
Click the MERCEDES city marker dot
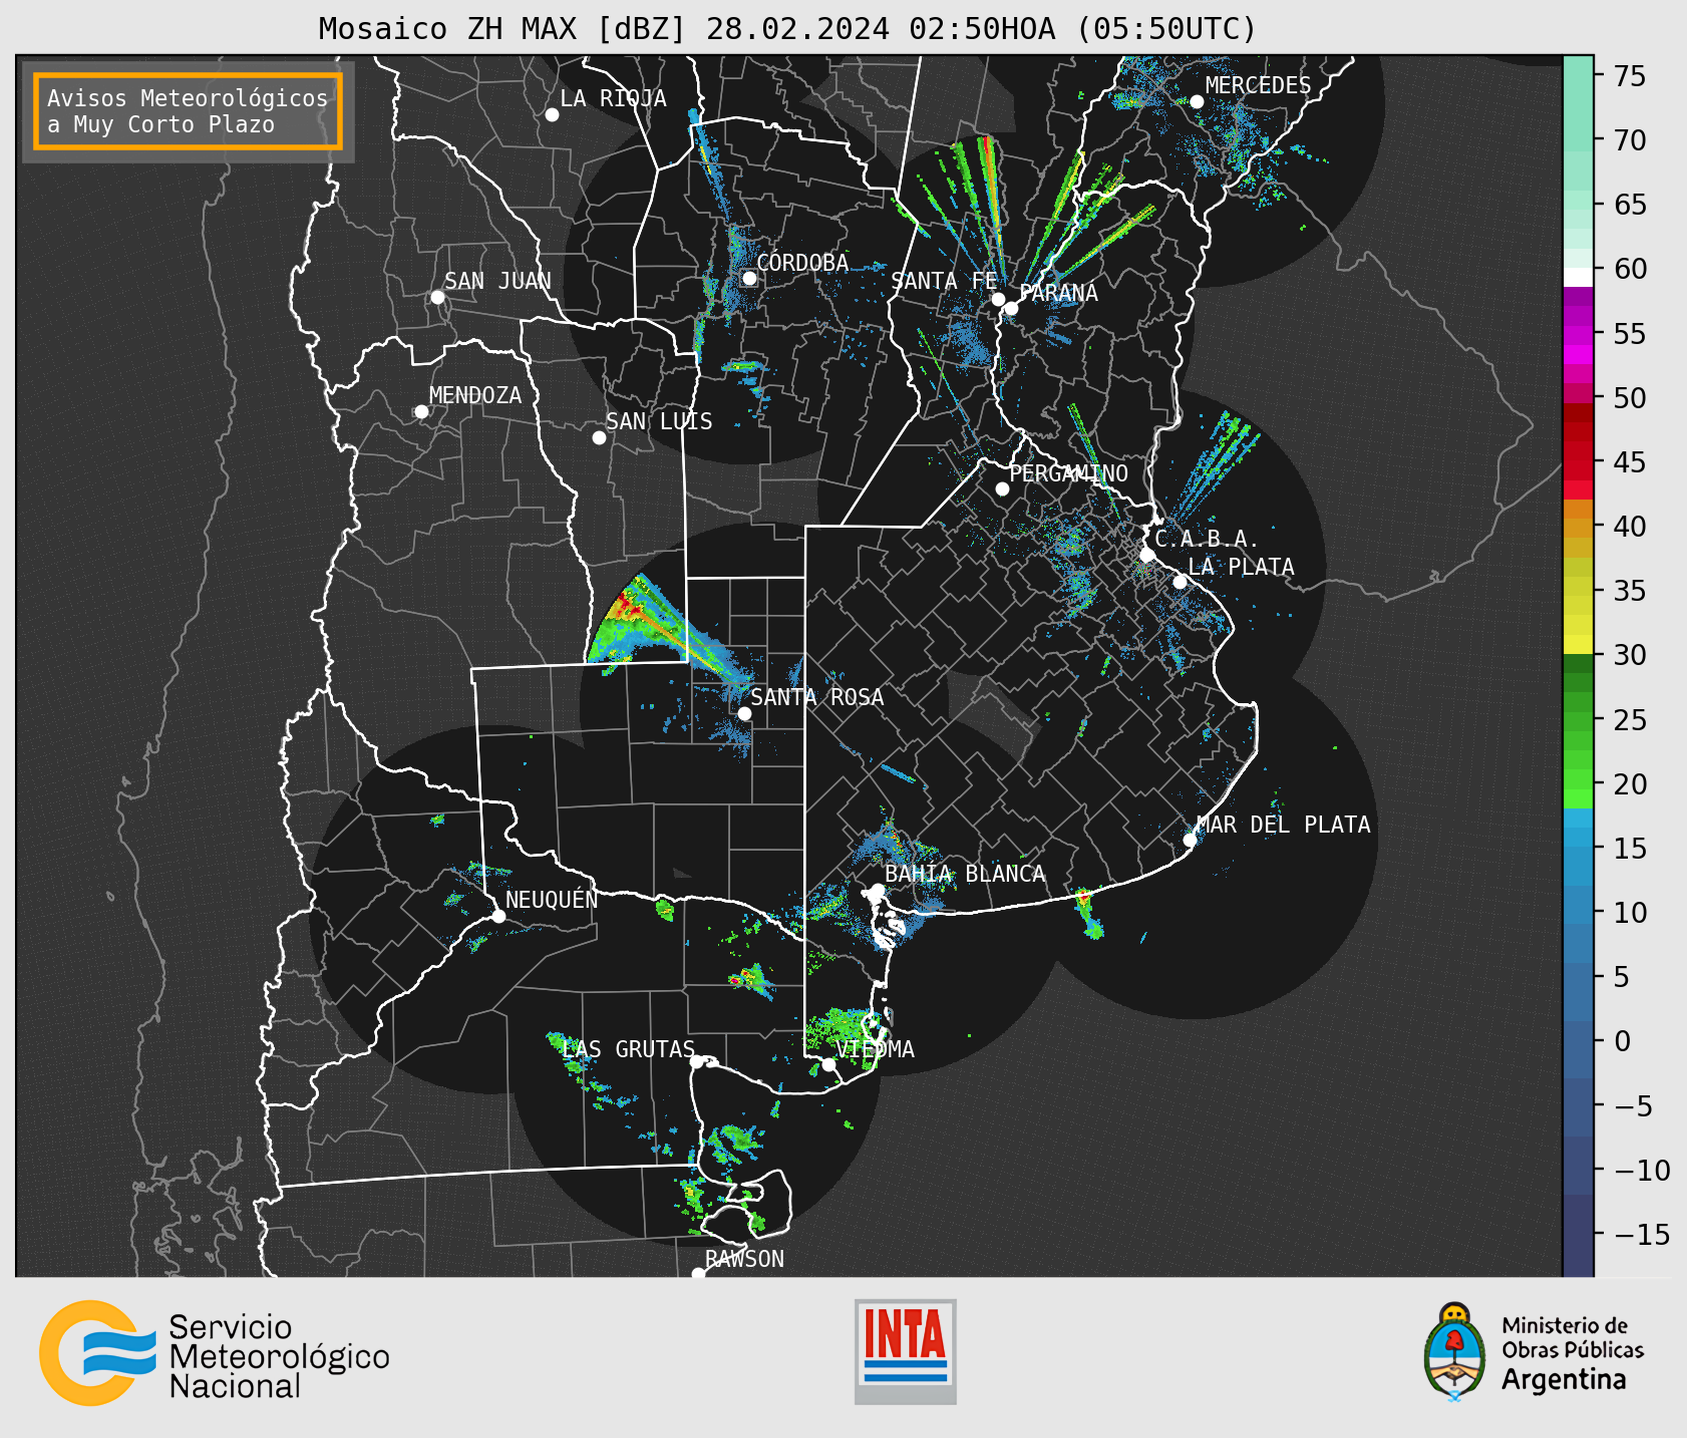1197,102
